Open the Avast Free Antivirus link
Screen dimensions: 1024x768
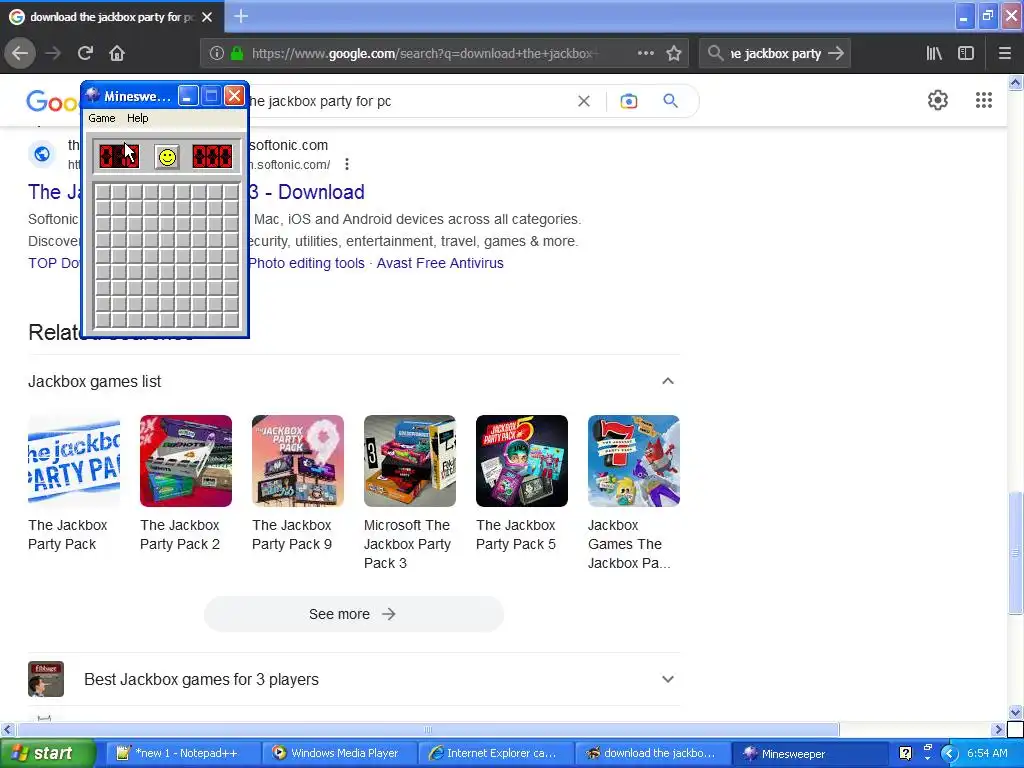440,263
